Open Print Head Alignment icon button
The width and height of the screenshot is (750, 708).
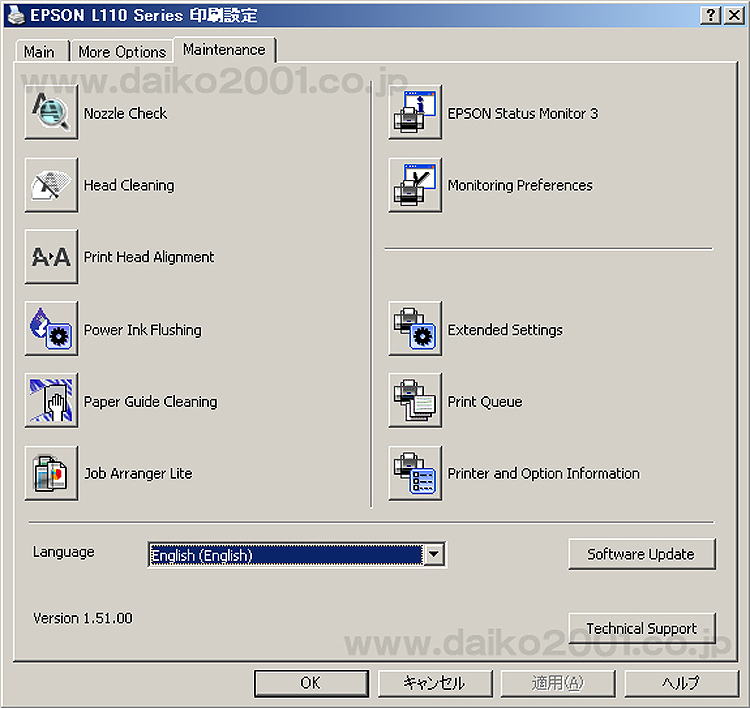[x=51, y=256]
